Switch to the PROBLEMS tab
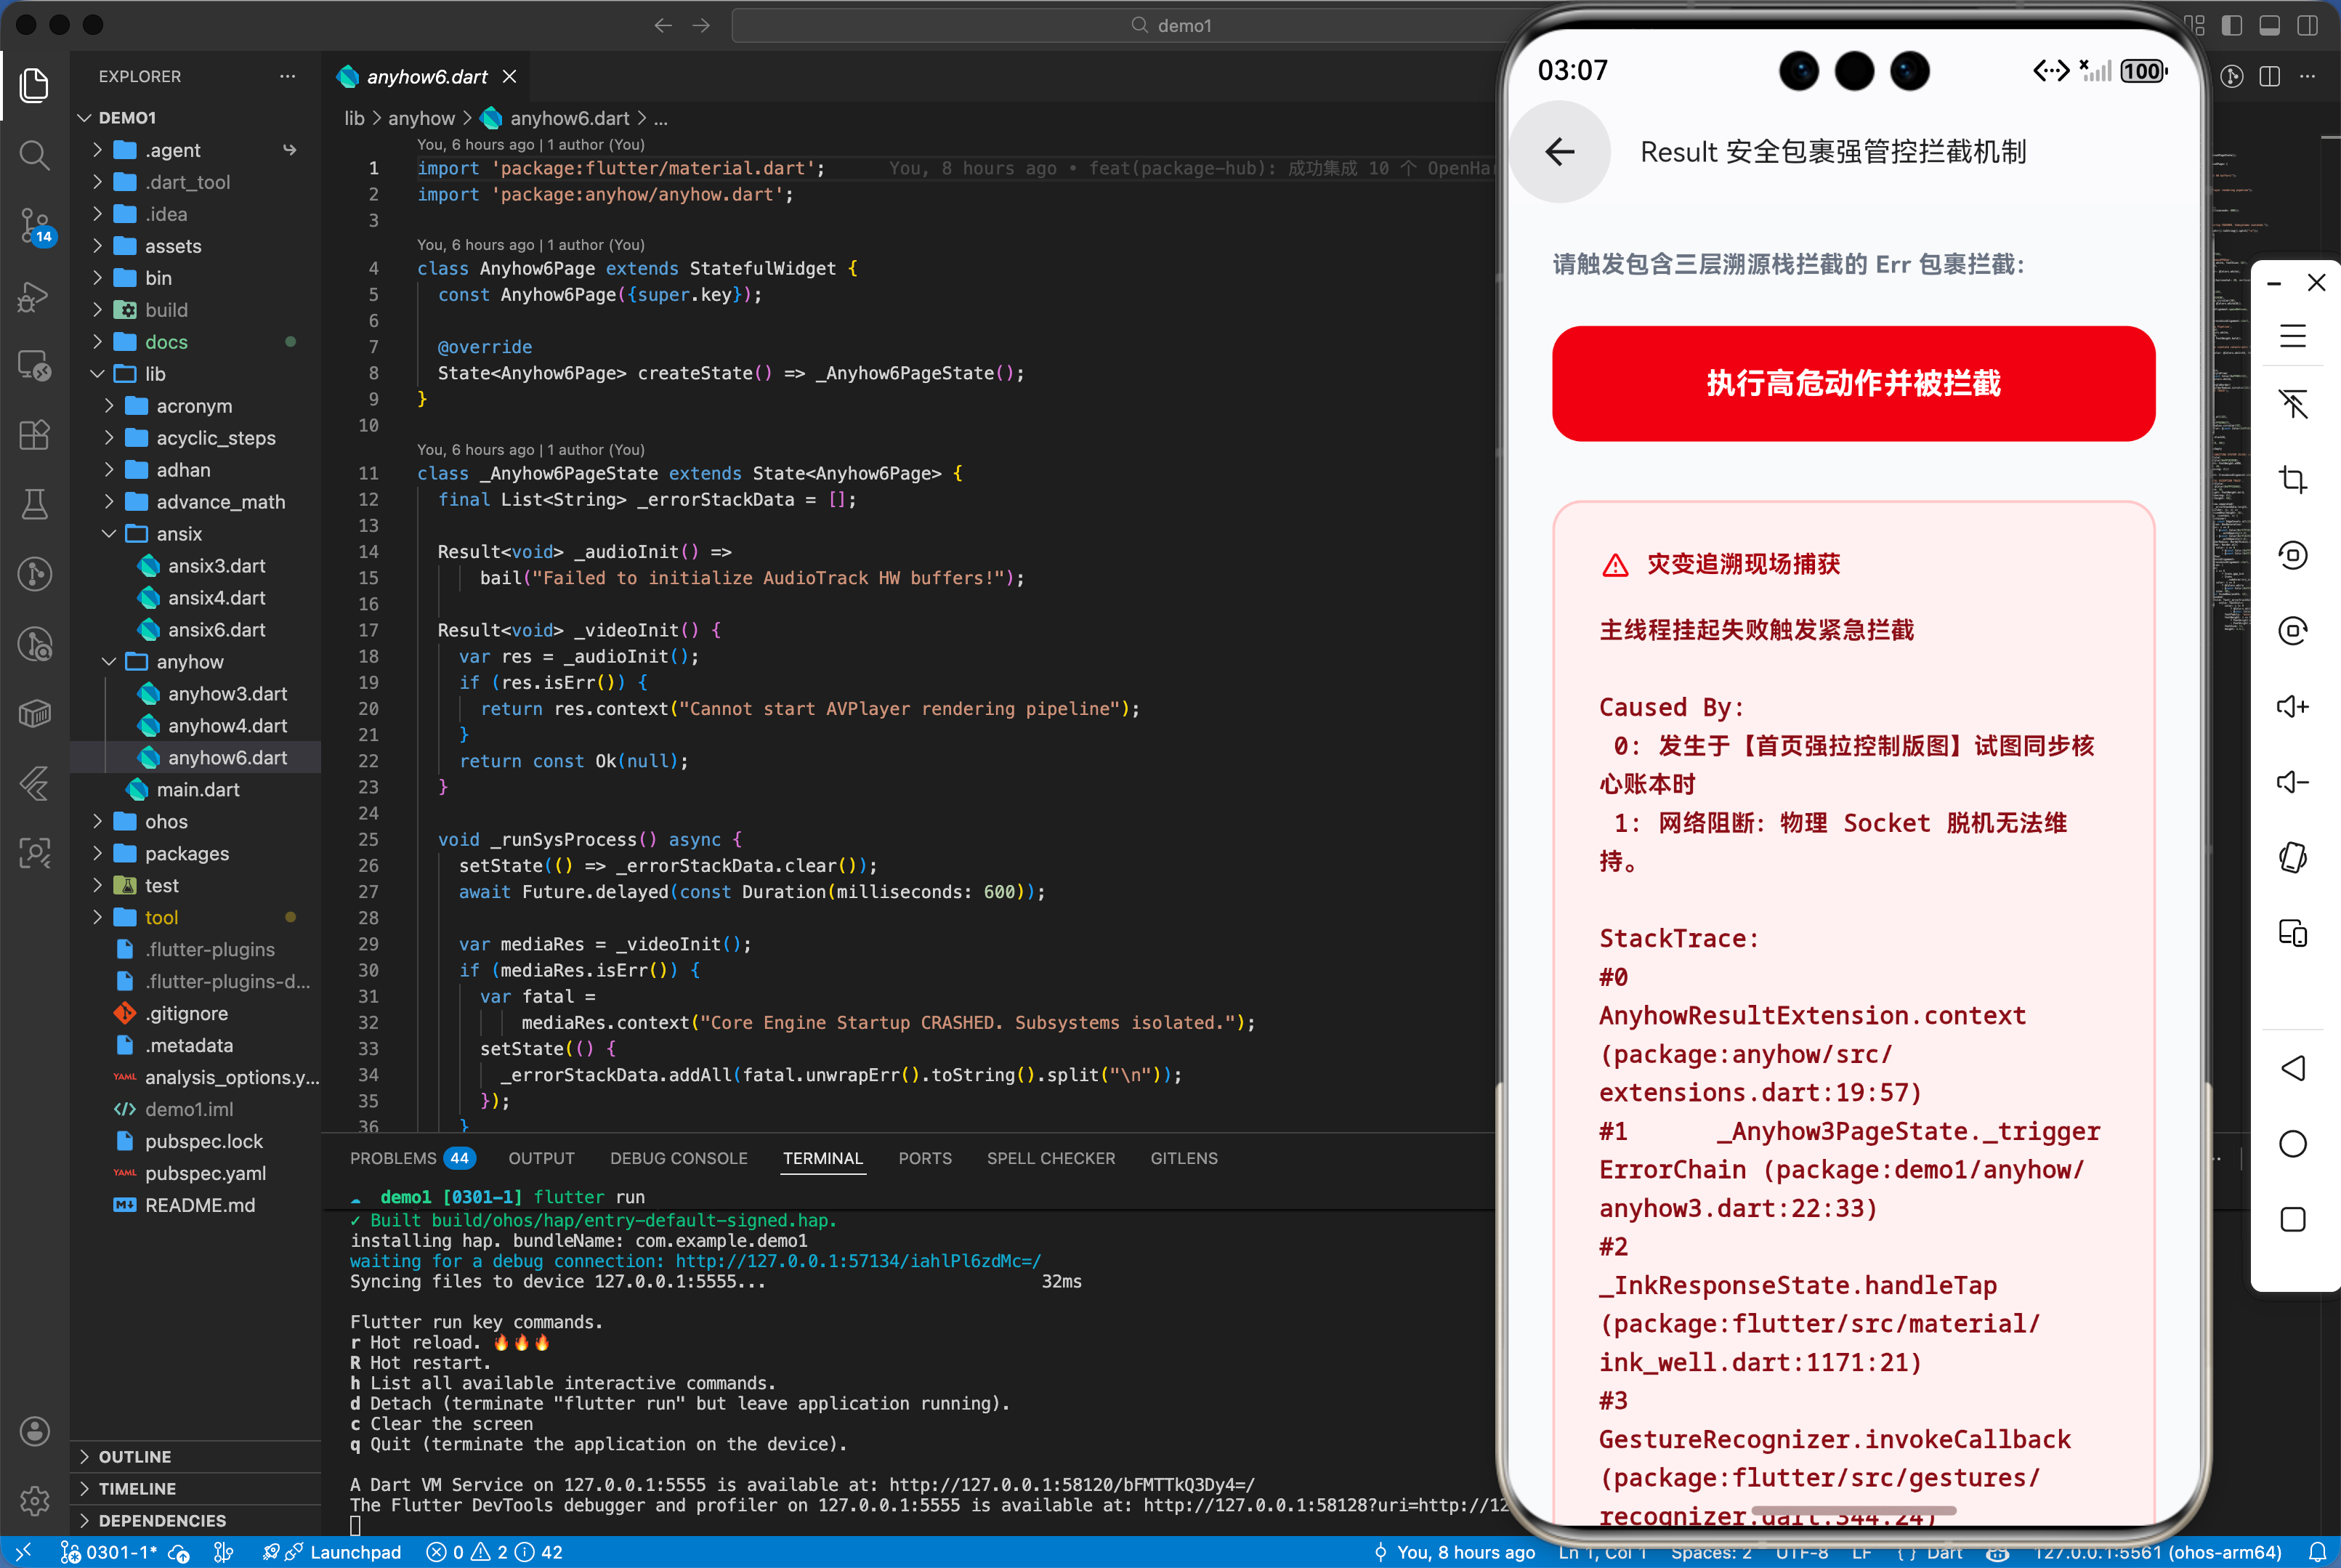Image resolution: width=2341 pixels, height=1568 pixels. (x=393, y=1158)
